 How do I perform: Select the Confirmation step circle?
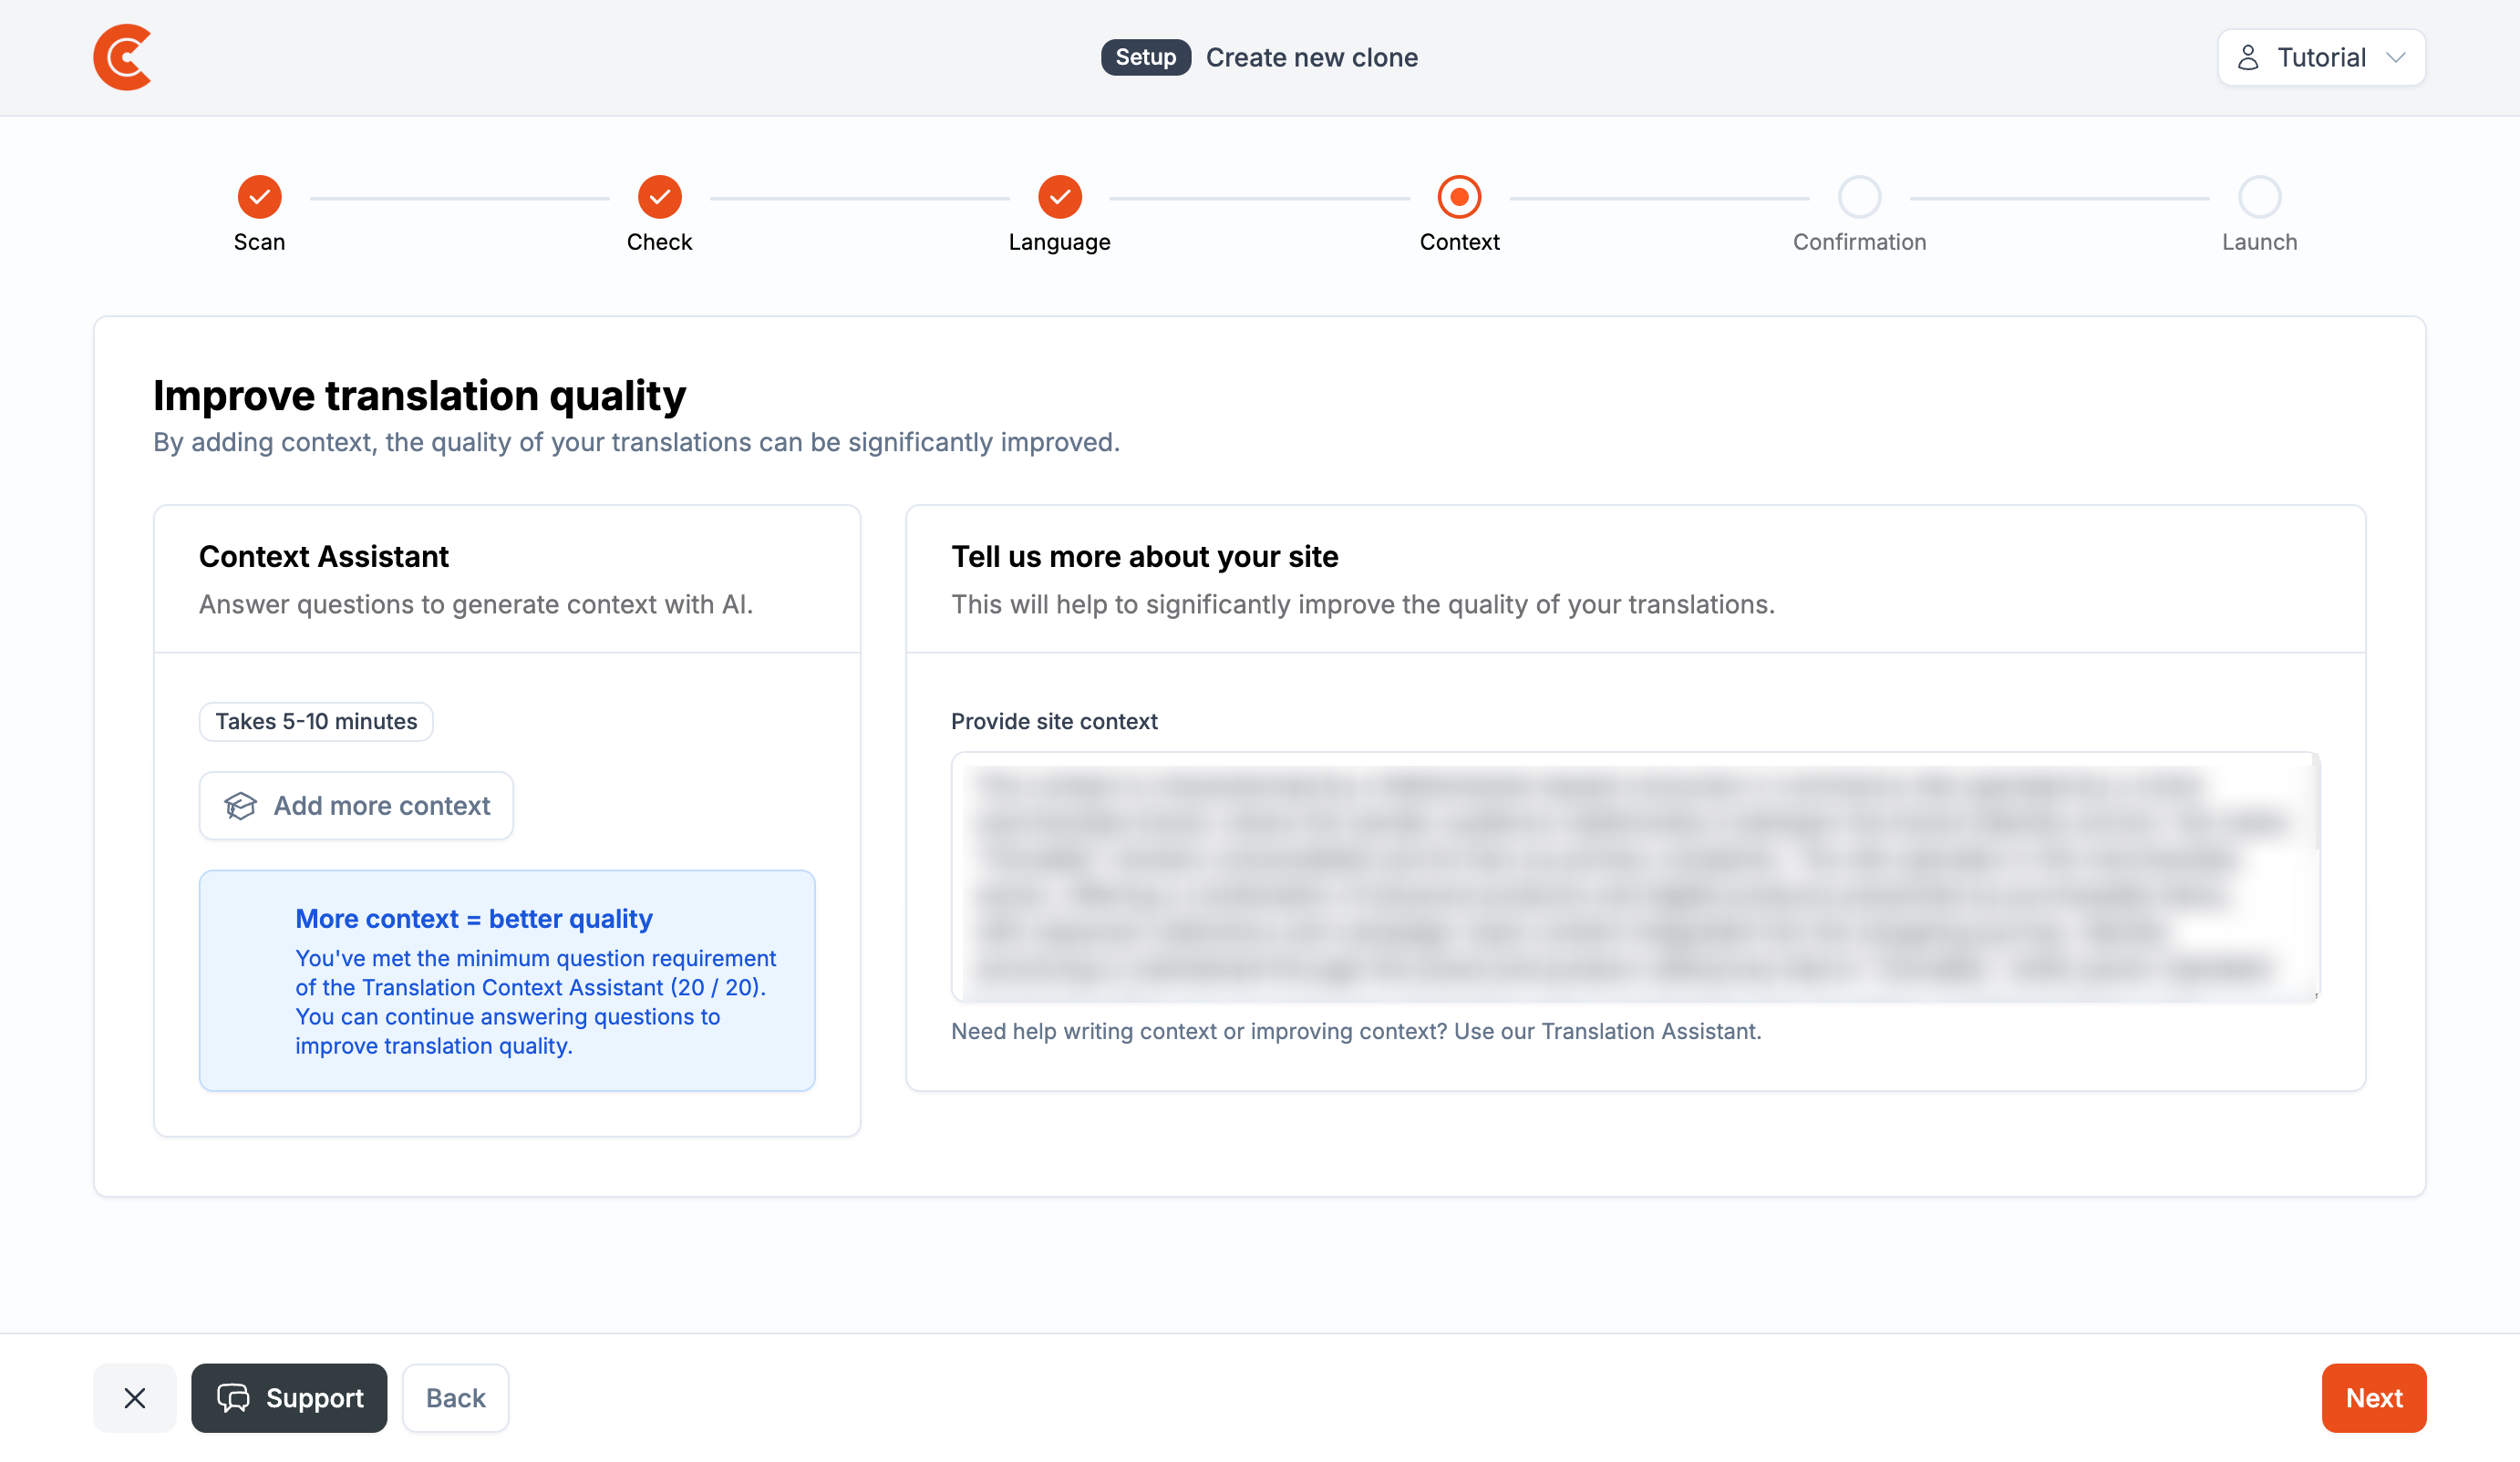pyautogui.click(x=1860, y=197)
